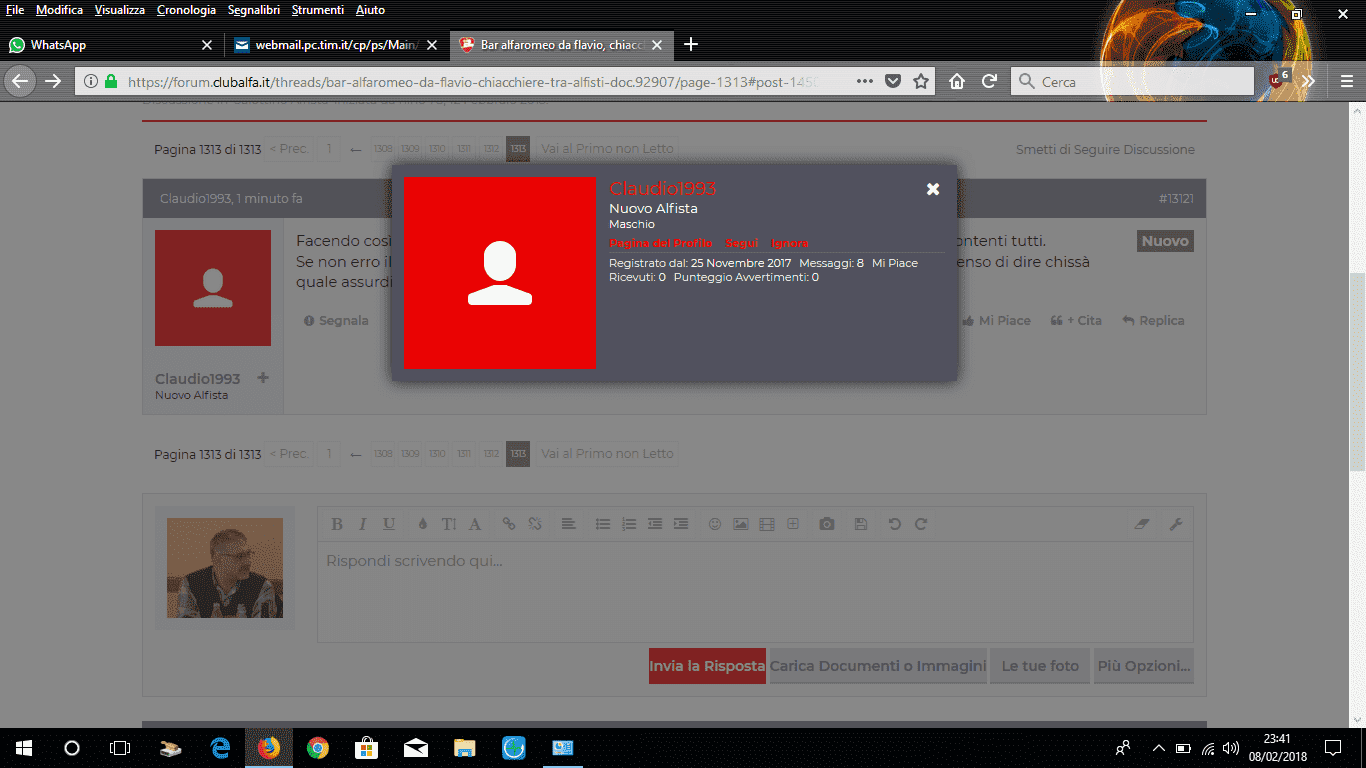Expand the font size dropdown
This screenshot has height=768, width=1366.
[x=449, y=524]
